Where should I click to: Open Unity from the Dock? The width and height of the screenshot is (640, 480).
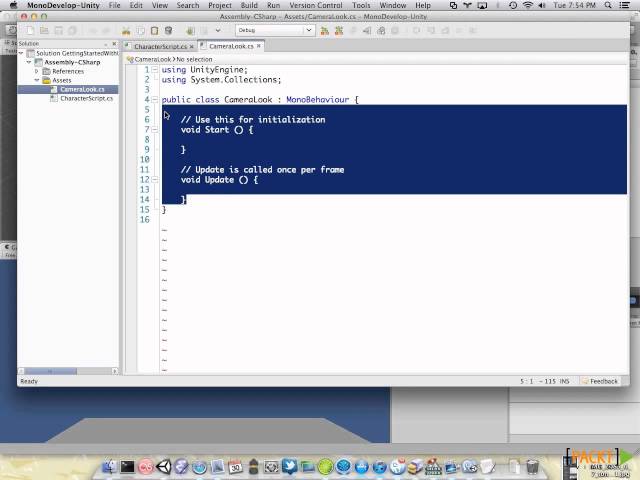[x=164, y=466]
